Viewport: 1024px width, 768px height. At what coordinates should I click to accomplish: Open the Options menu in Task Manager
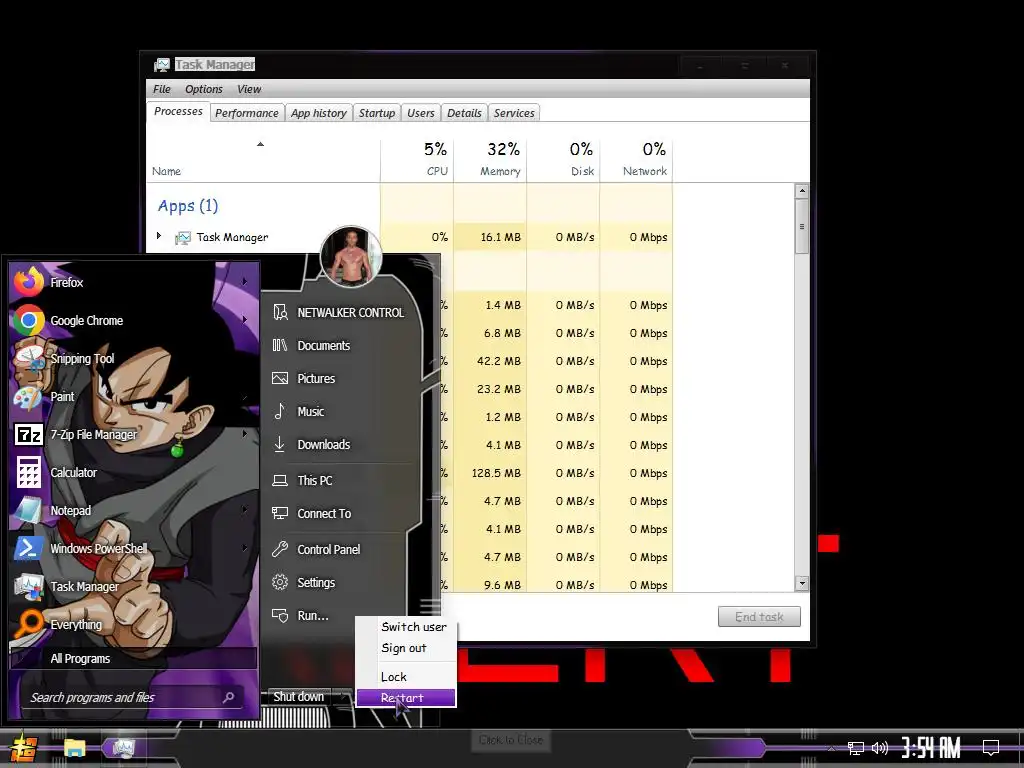(204, 89)
